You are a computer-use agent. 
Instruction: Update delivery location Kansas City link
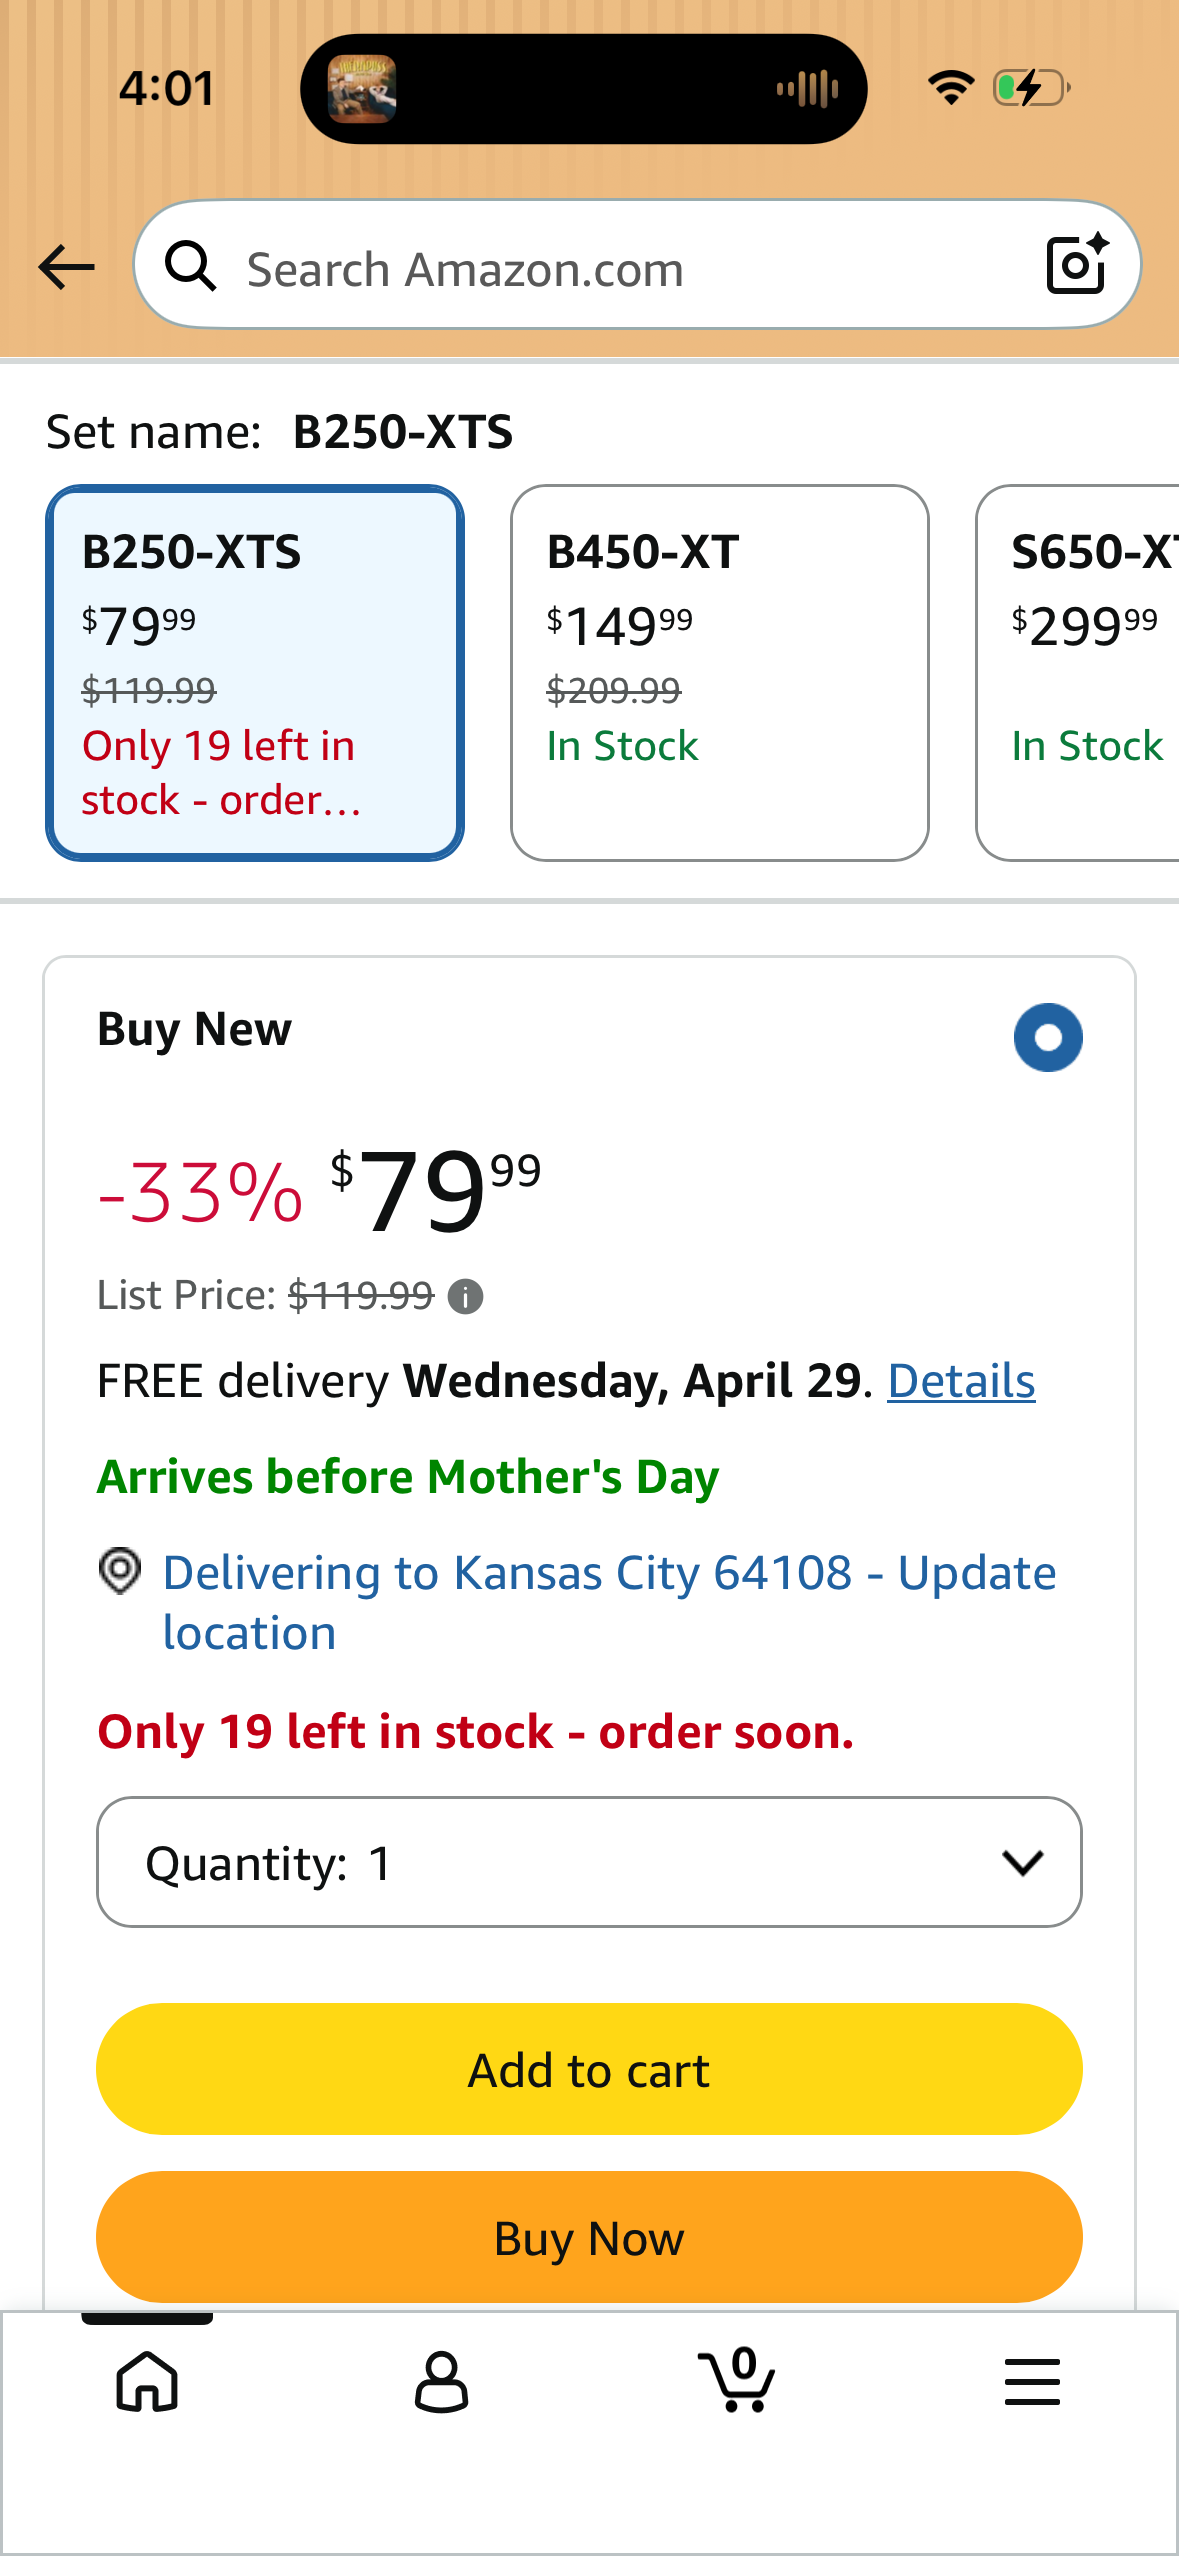609,1602
